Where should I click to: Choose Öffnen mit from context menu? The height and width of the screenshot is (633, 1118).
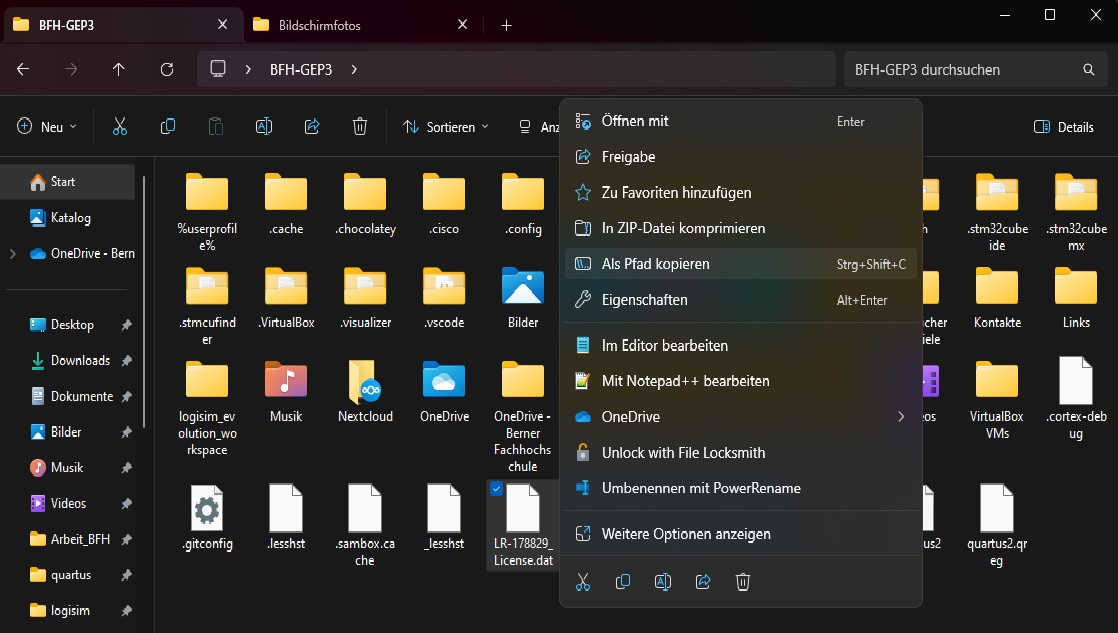[x=740, y=121]
